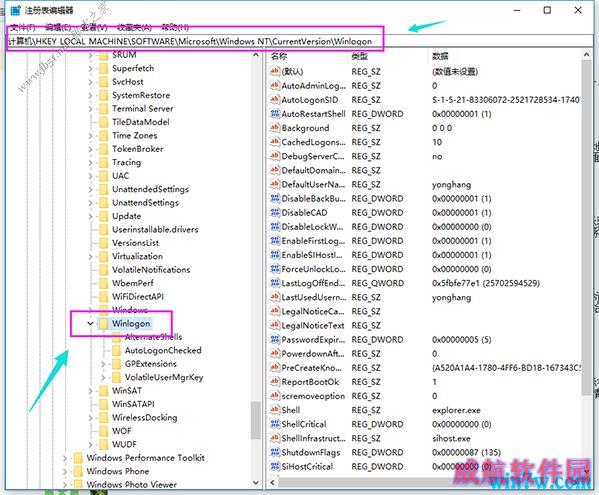Image resolution: width=599 pixels, height=495 pixels.
Task: Expand the Terminal Server key
Action: tap(90, 109)
